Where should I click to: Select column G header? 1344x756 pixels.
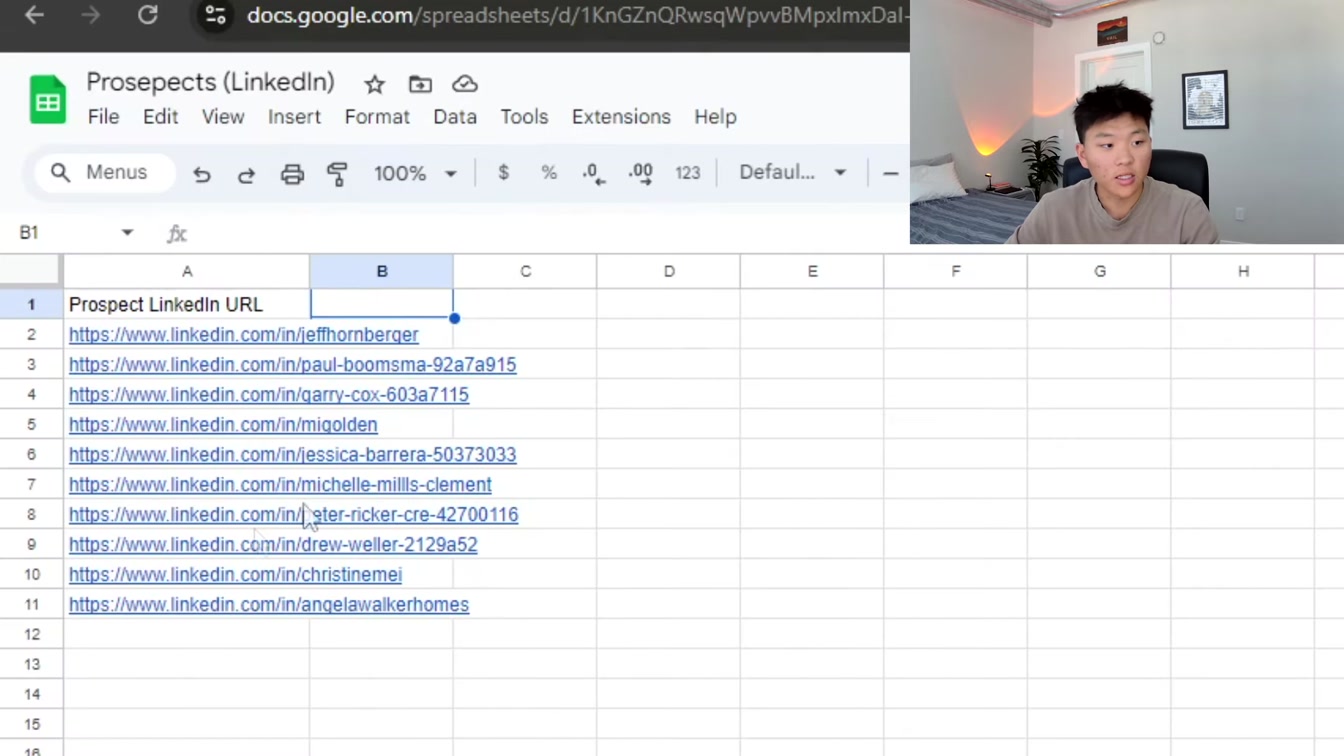click(x=1099, y=271)
